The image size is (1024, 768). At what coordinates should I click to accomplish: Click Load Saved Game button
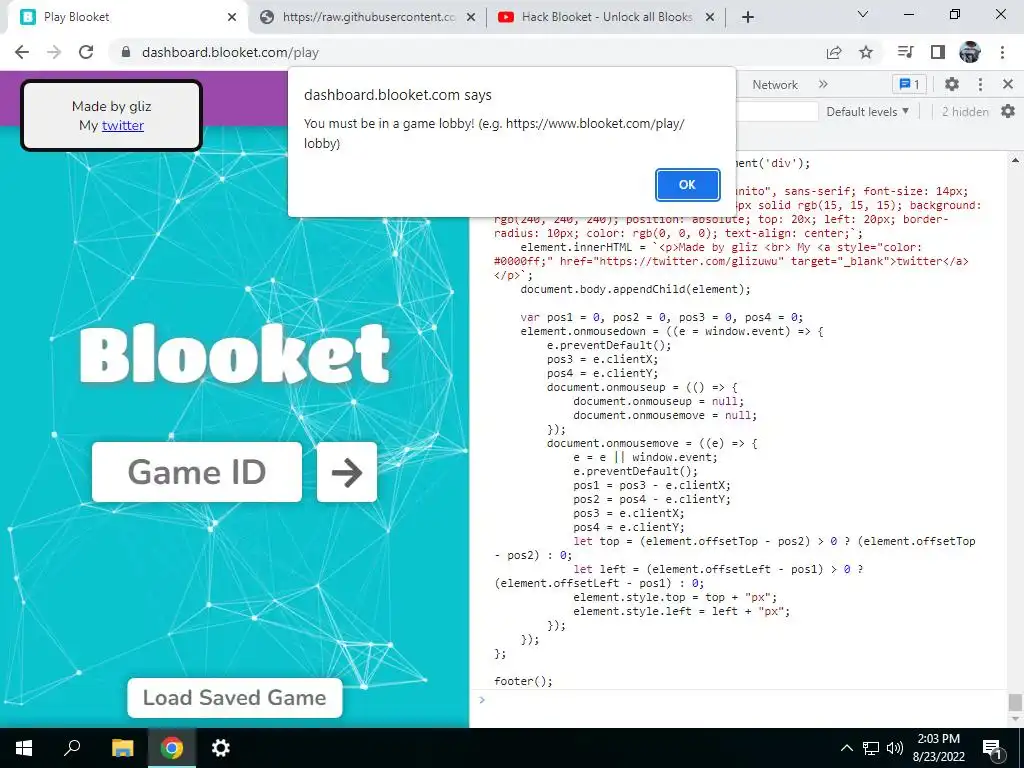tap(234, 697)
